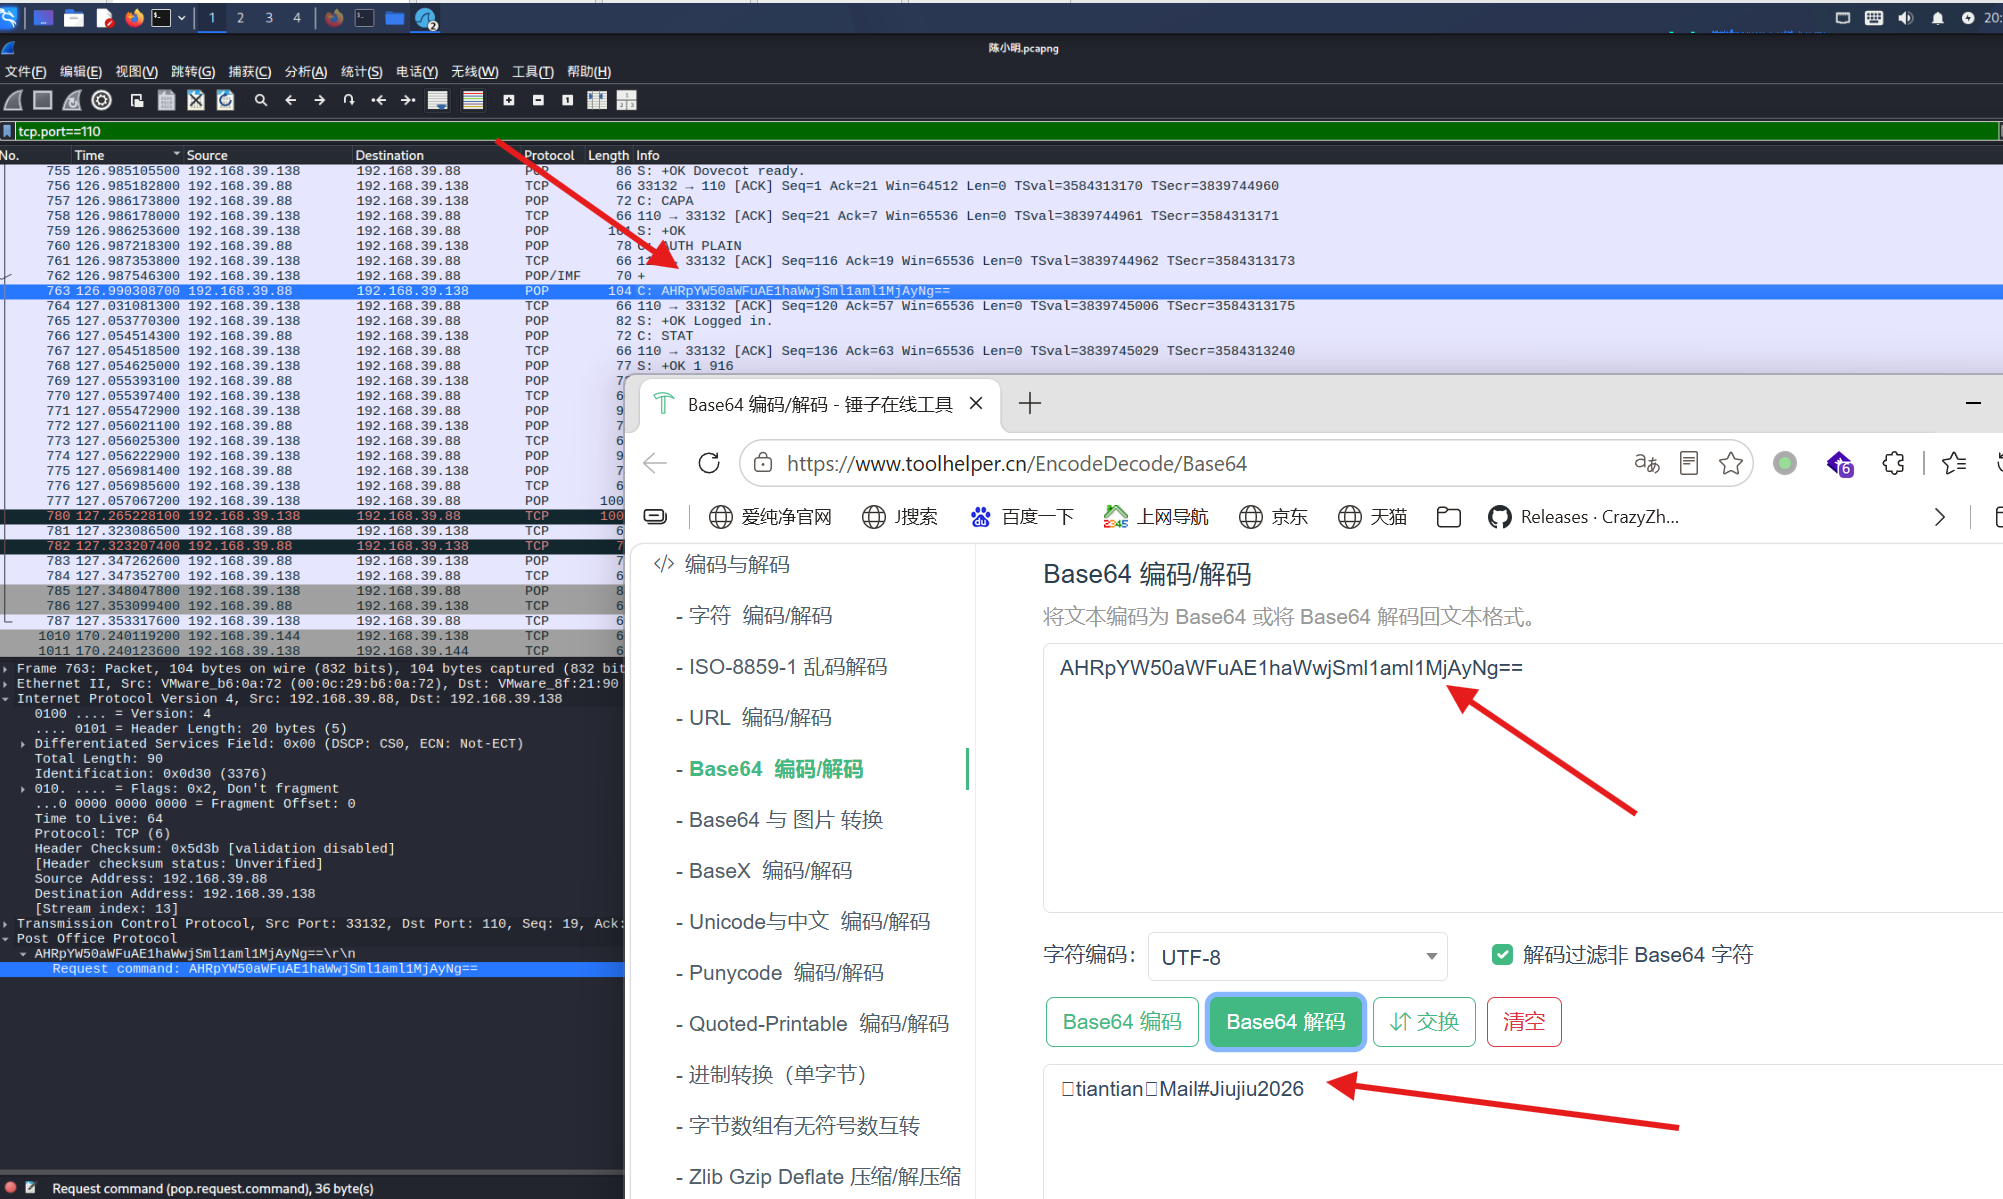This screenshot has height=1199, width=2003.
Task: Collapse Internet Protocol Version 4 node
Action: coord(6,699)
